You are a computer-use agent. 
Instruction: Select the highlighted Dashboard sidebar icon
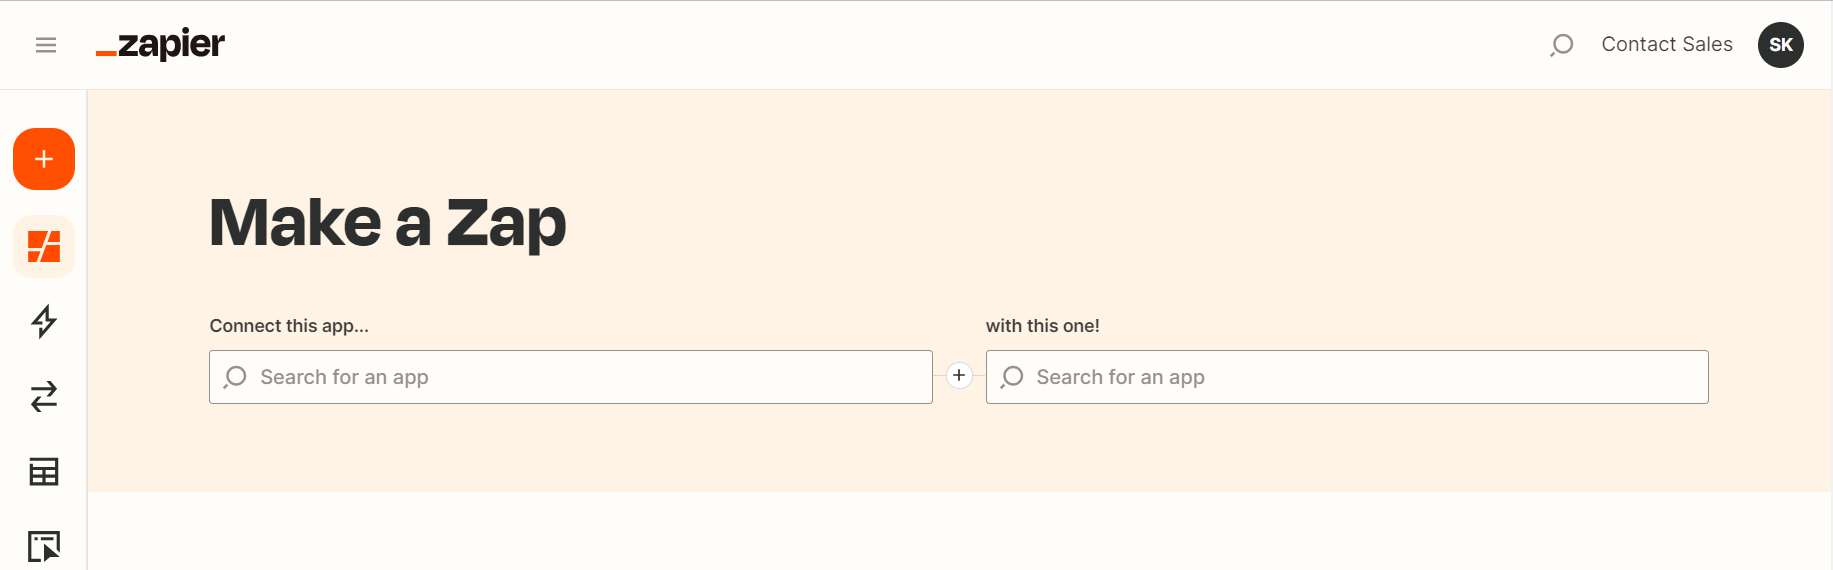coord(44,246)
